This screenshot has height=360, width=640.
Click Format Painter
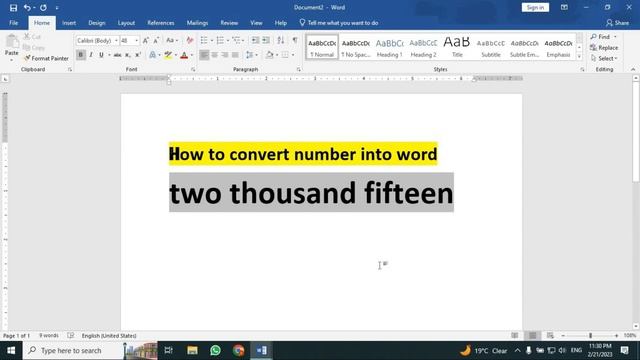pyautogui.click(x=46, y=58)
